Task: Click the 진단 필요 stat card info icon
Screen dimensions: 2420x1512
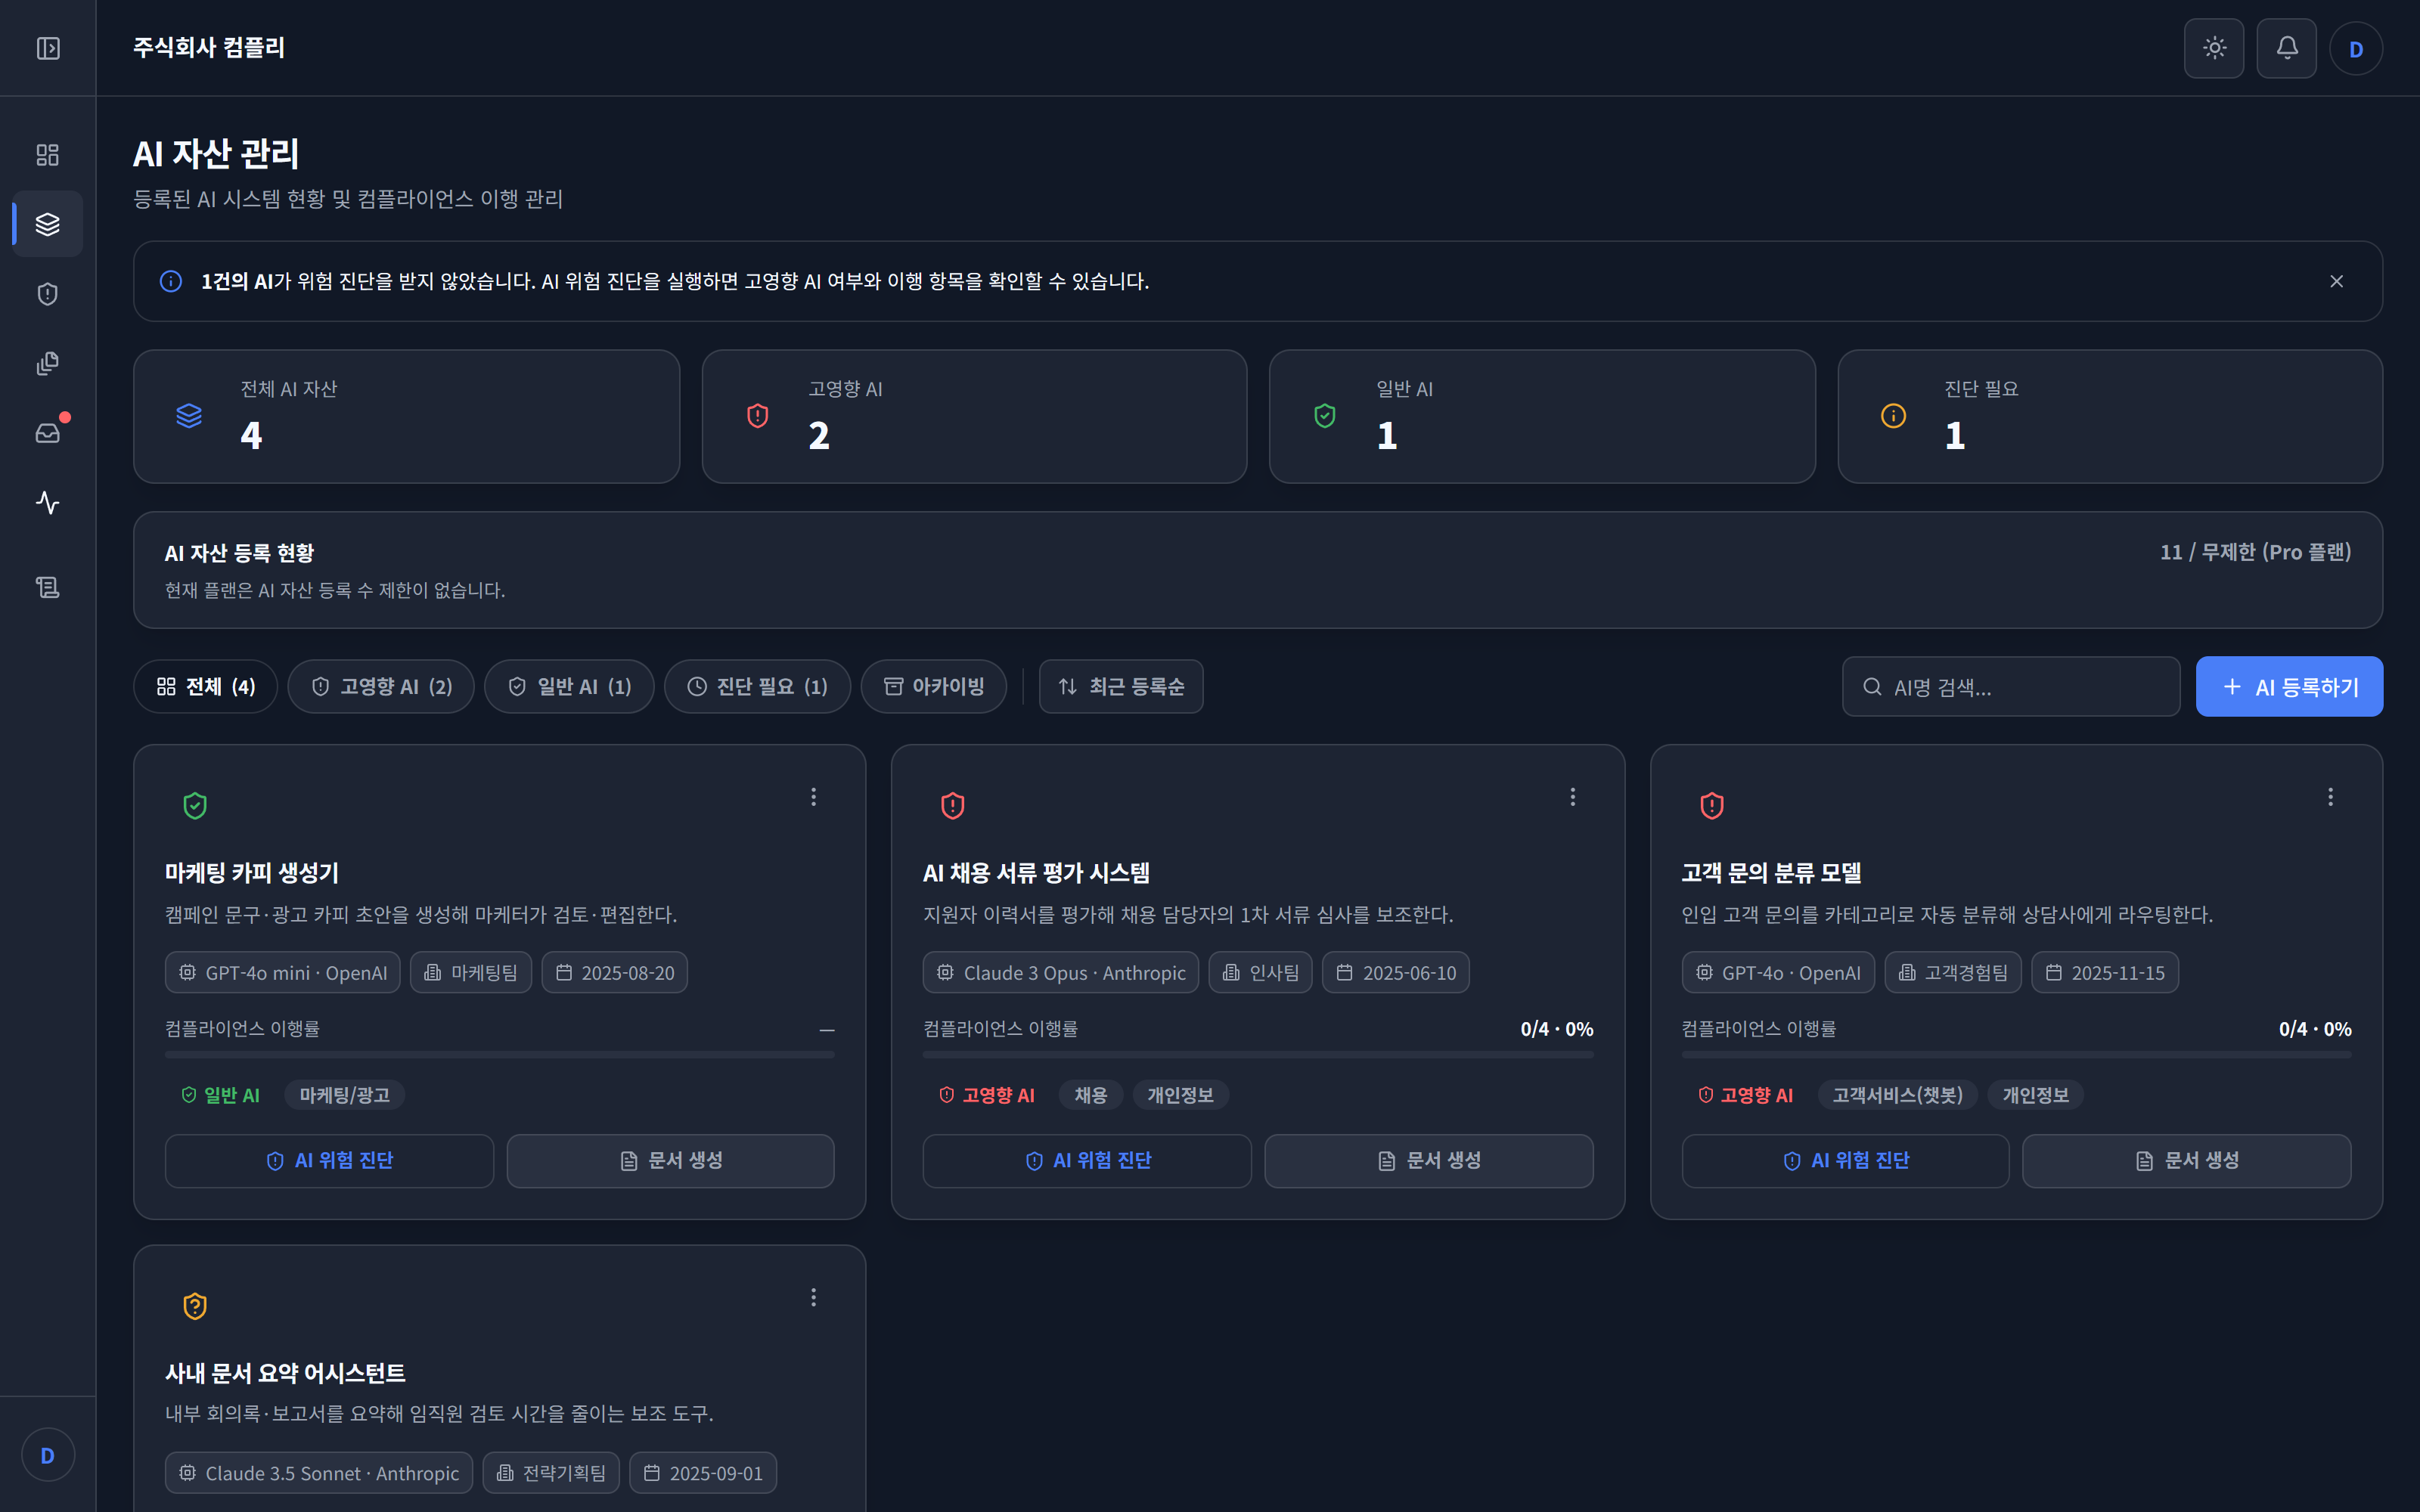Action: pos(1893,416)
